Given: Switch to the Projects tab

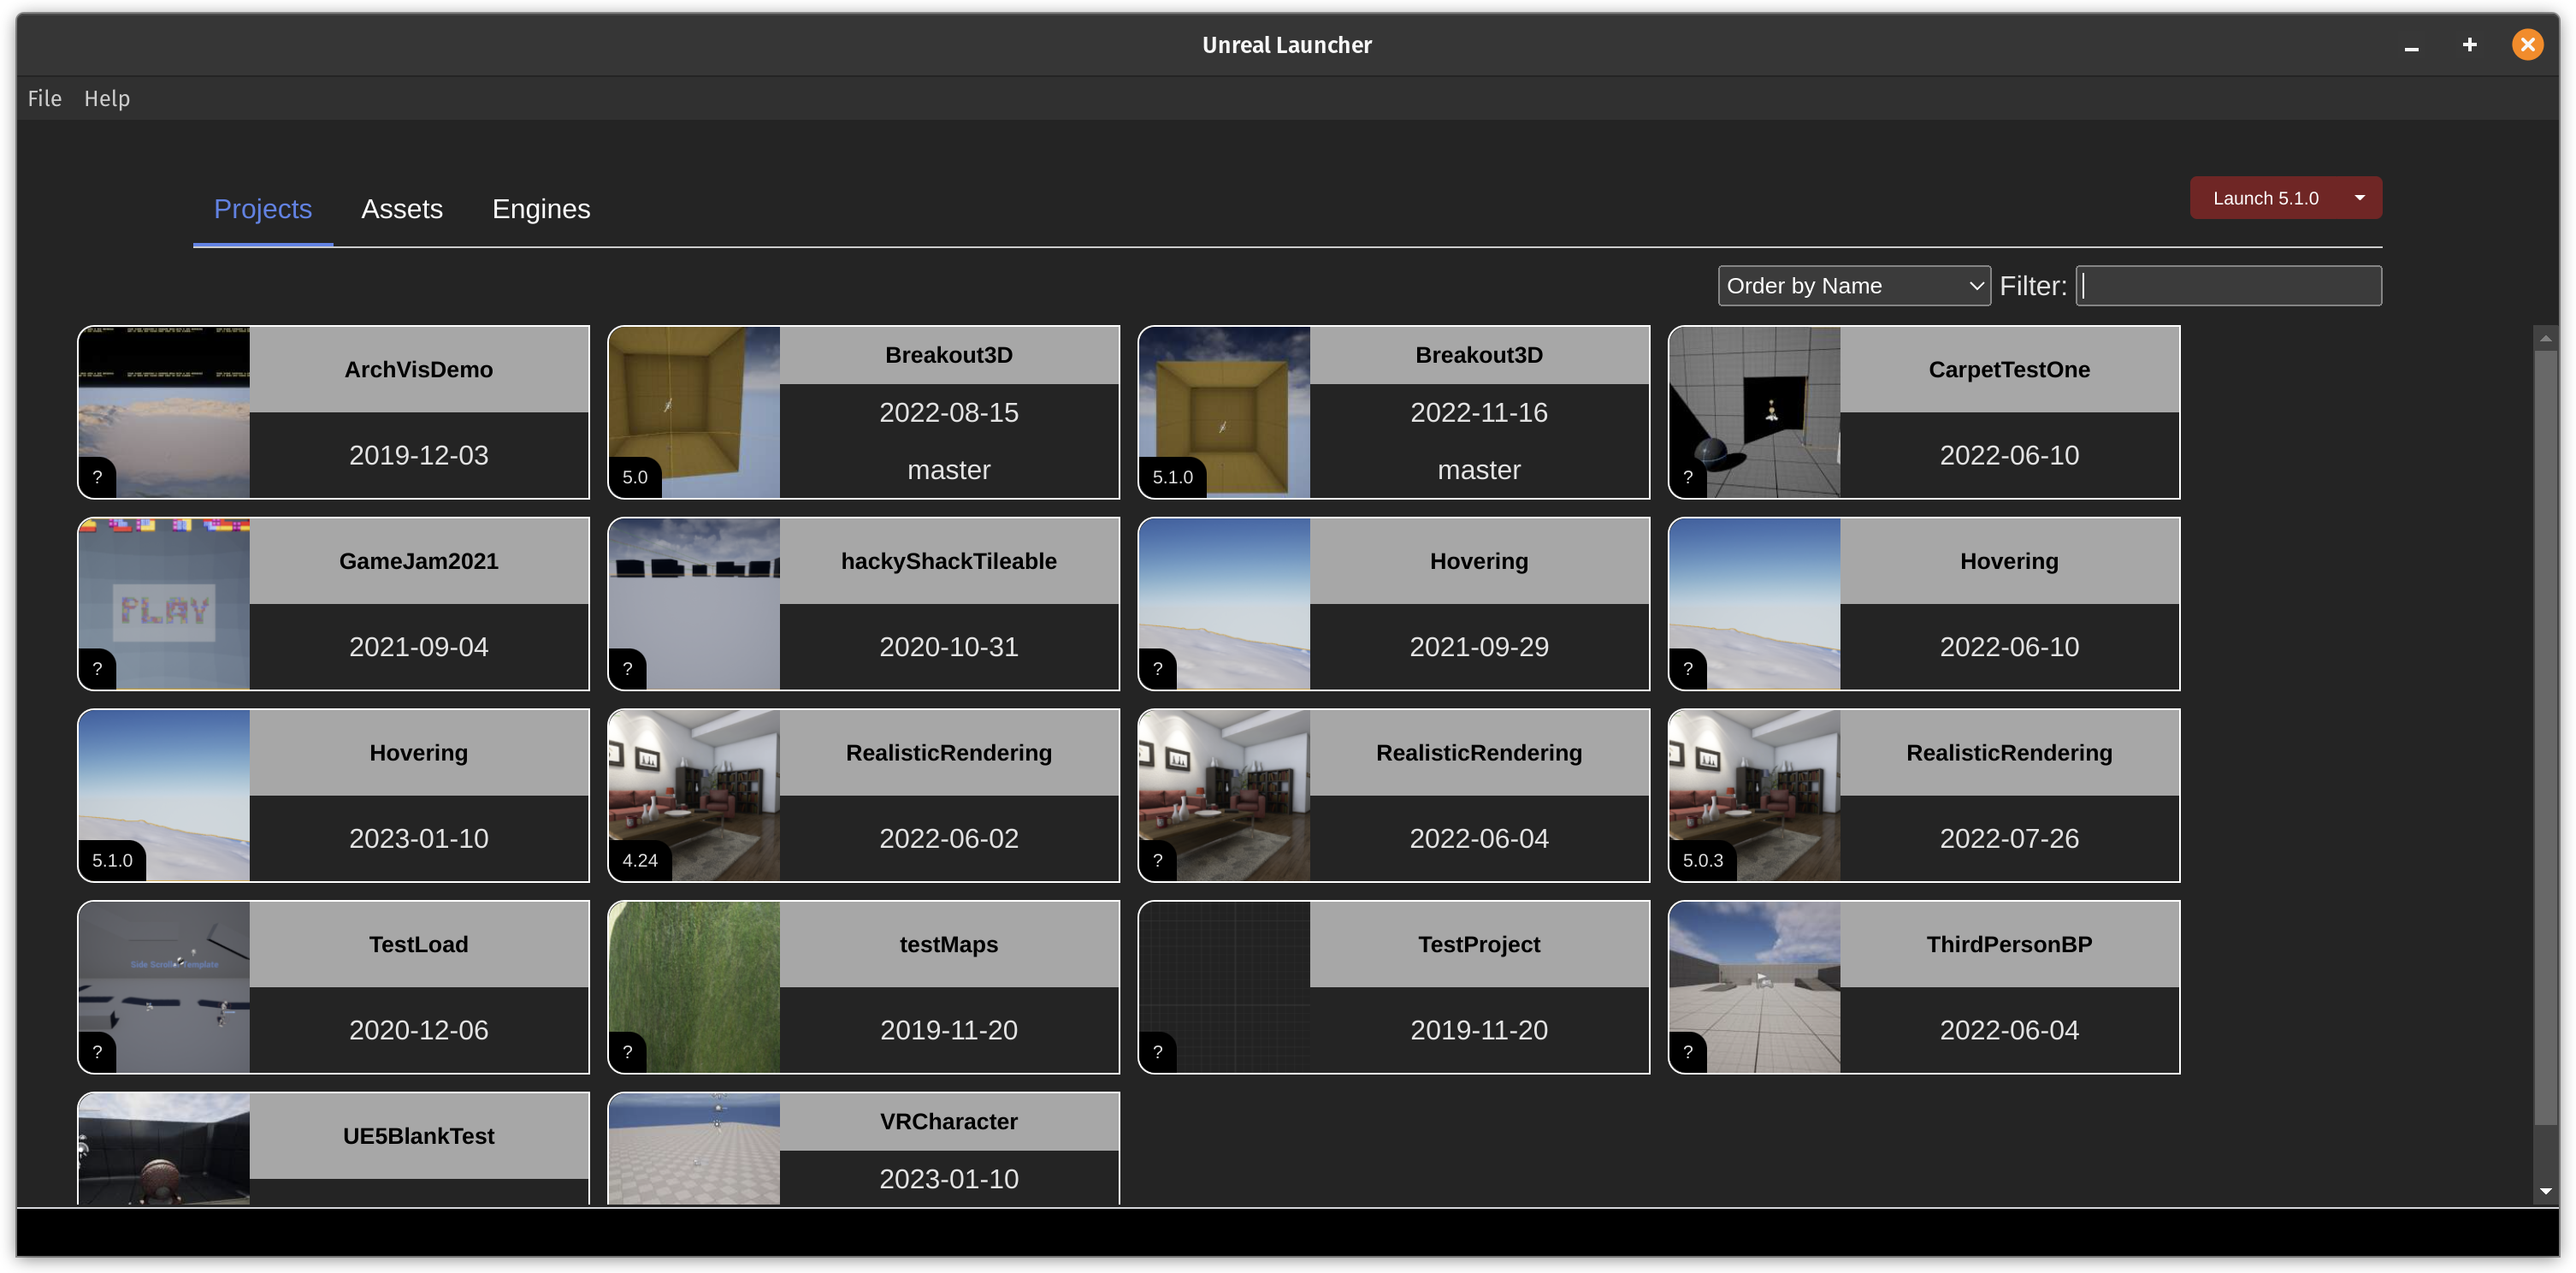Looking at the screenshot, I should pyautogui.click(x=263, y=209).
